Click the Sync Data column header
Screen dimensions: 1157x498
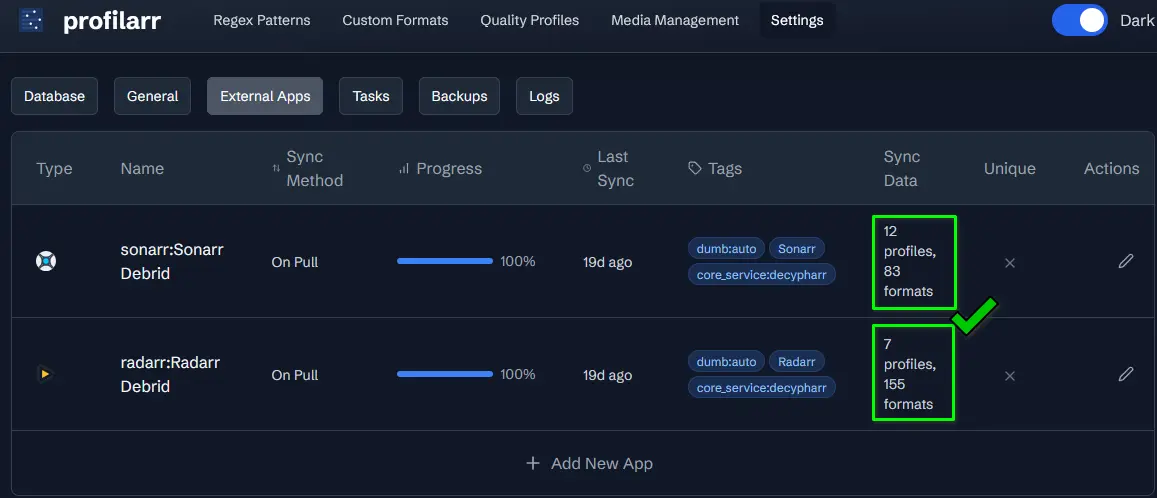point(902,168)
